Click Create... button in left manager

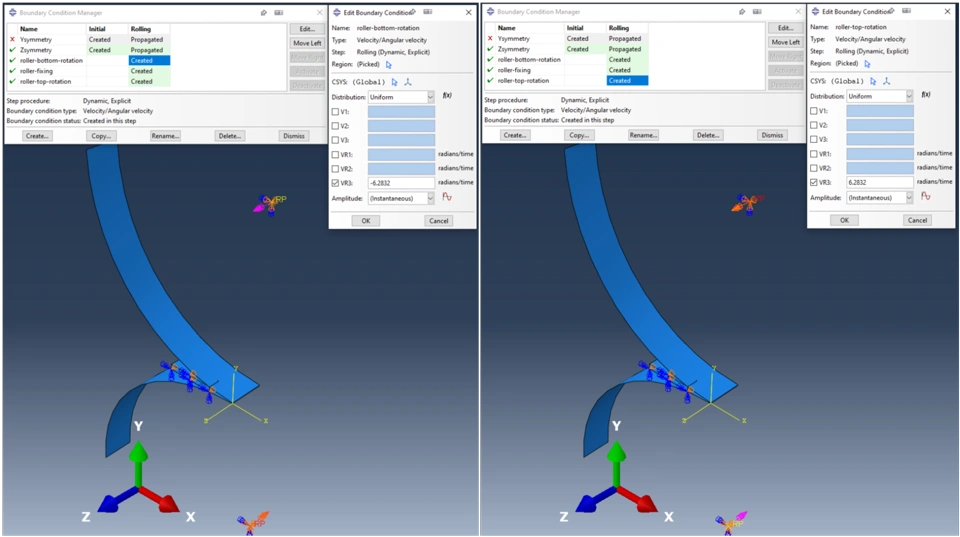[x=37, y=136]
